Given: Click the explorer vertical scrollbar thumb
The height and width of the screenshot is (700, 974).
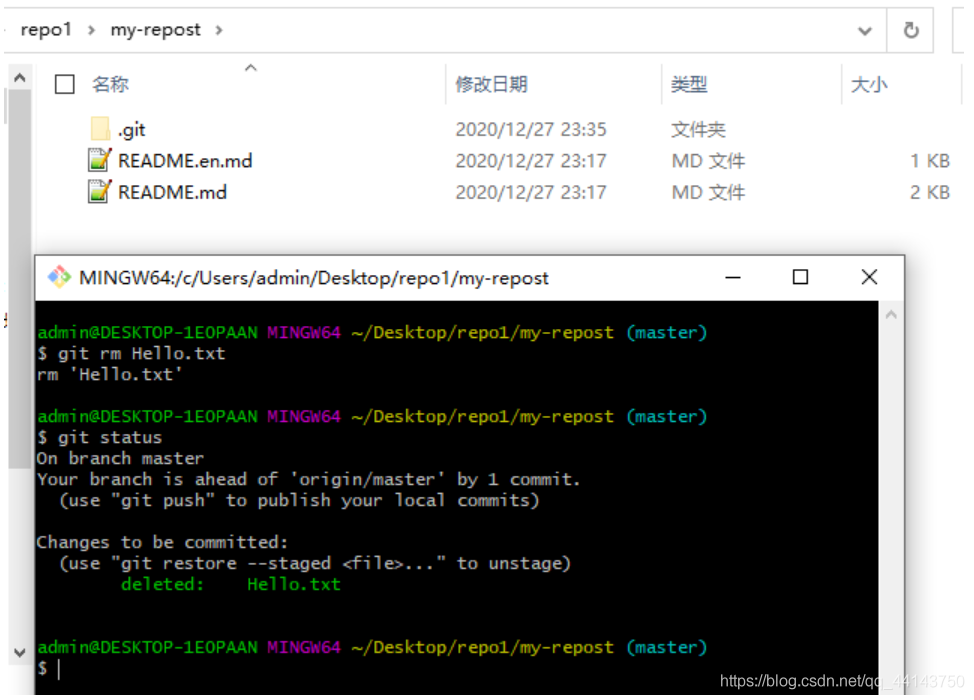Looking at the screenshot, I should pyautogui.click(x=19, y=278).
